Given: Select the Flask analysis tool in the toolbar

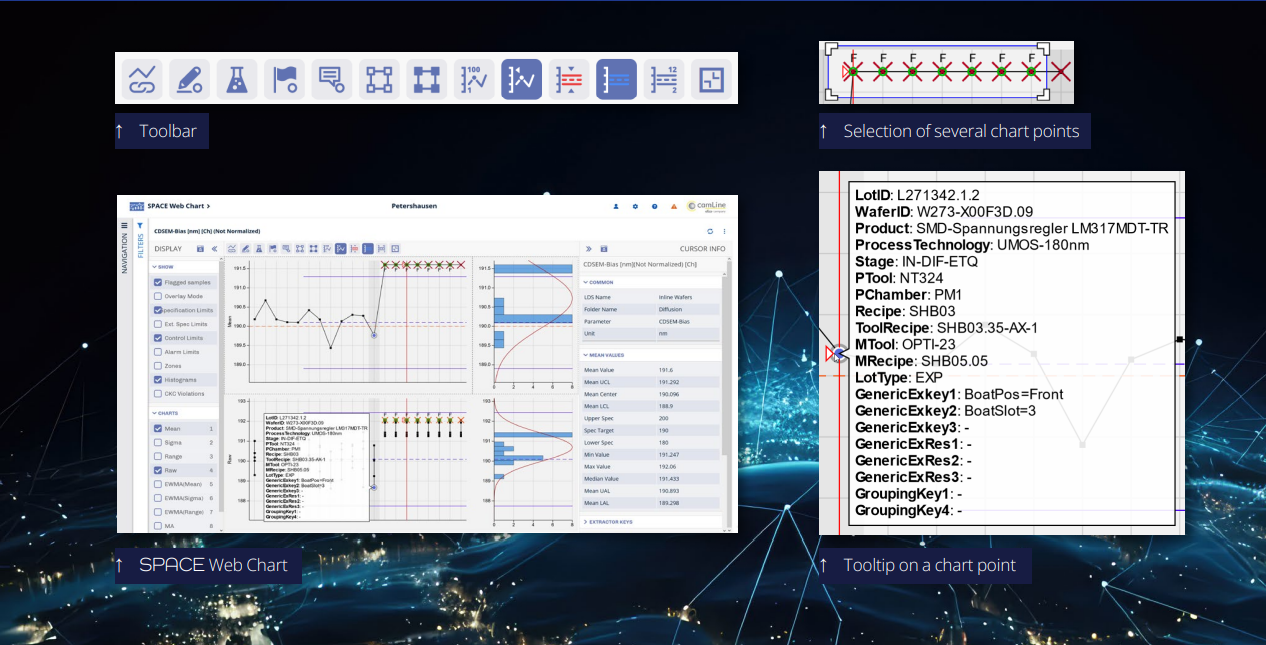Looking at the screenshot, I should (236, 78).
